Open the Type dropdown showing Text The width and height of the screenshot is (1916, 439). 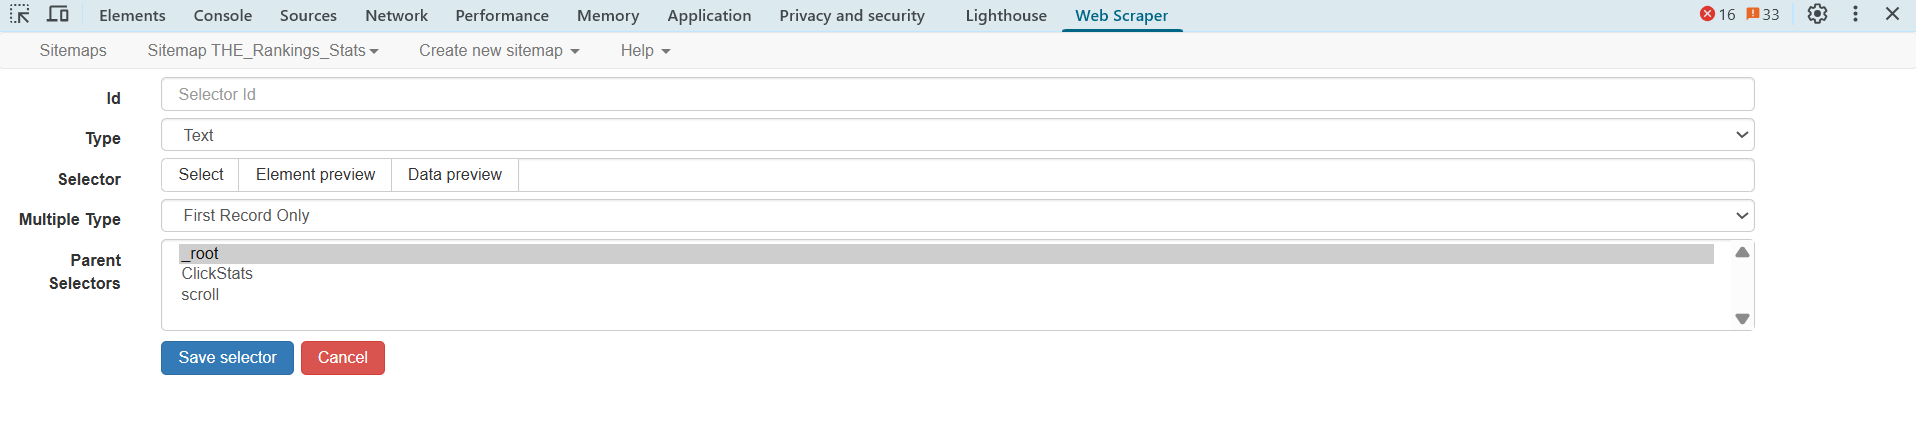click(x=957, y=135)
